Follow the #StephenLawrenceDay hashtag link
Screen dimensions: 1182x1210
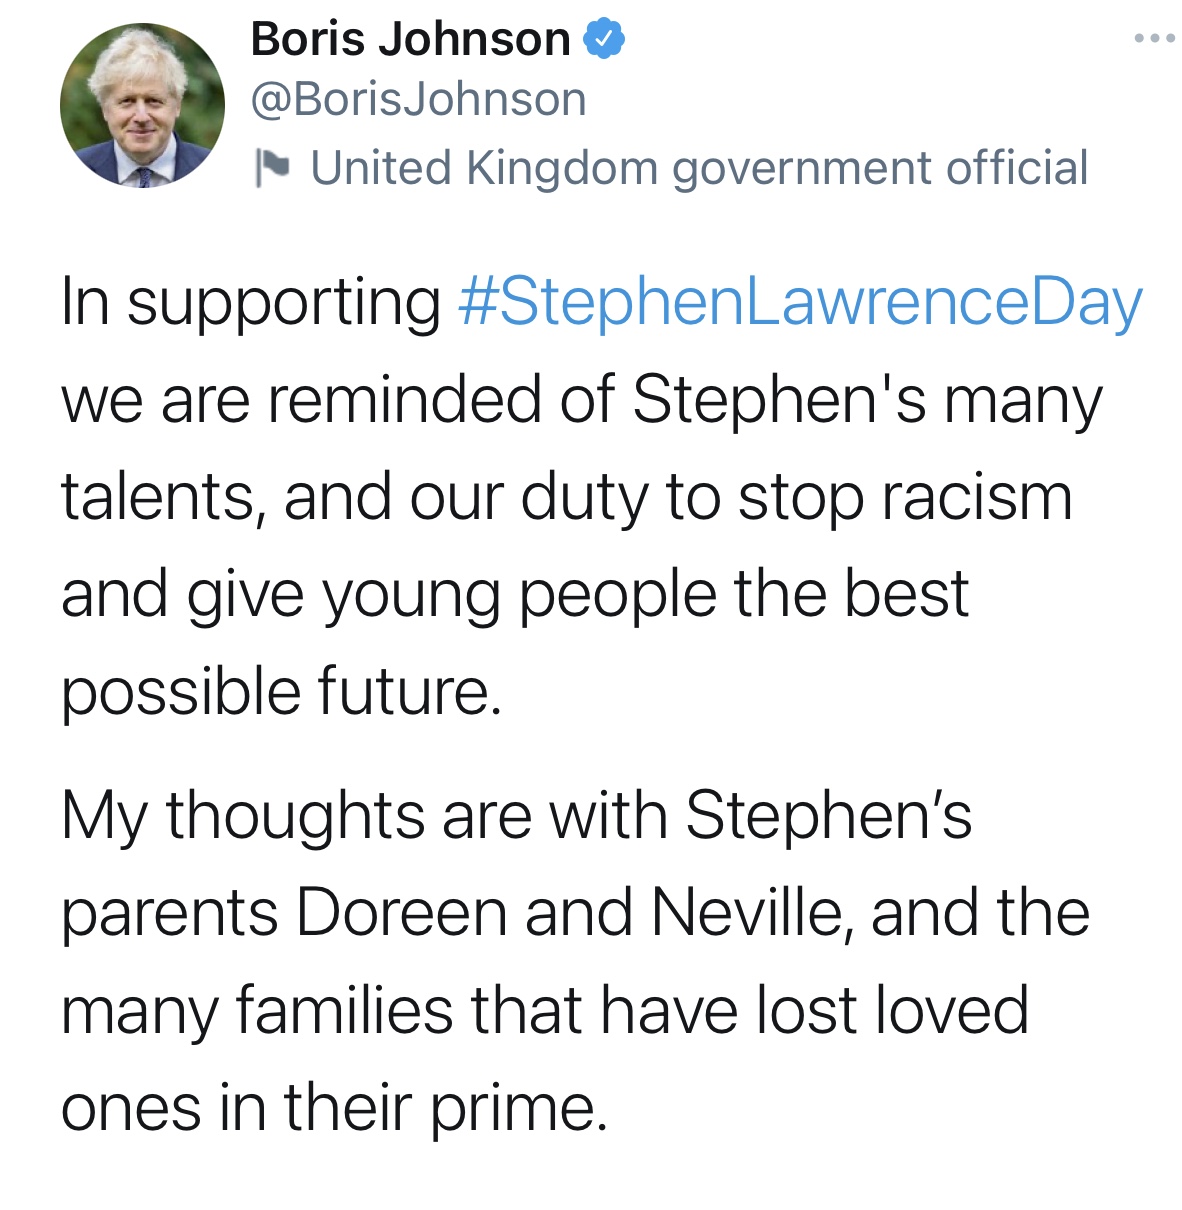coord(799,302)
